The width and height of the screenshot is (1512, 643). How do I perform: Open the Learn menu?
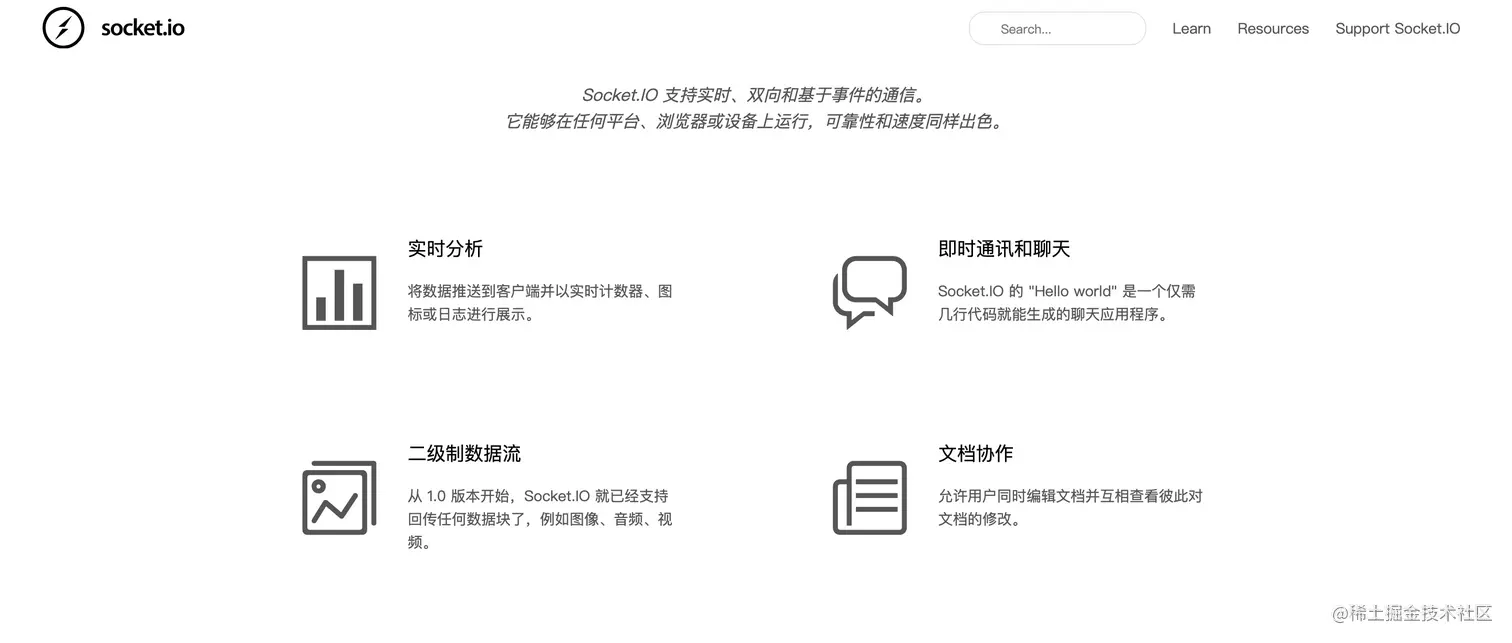[x=1191, y=28]
